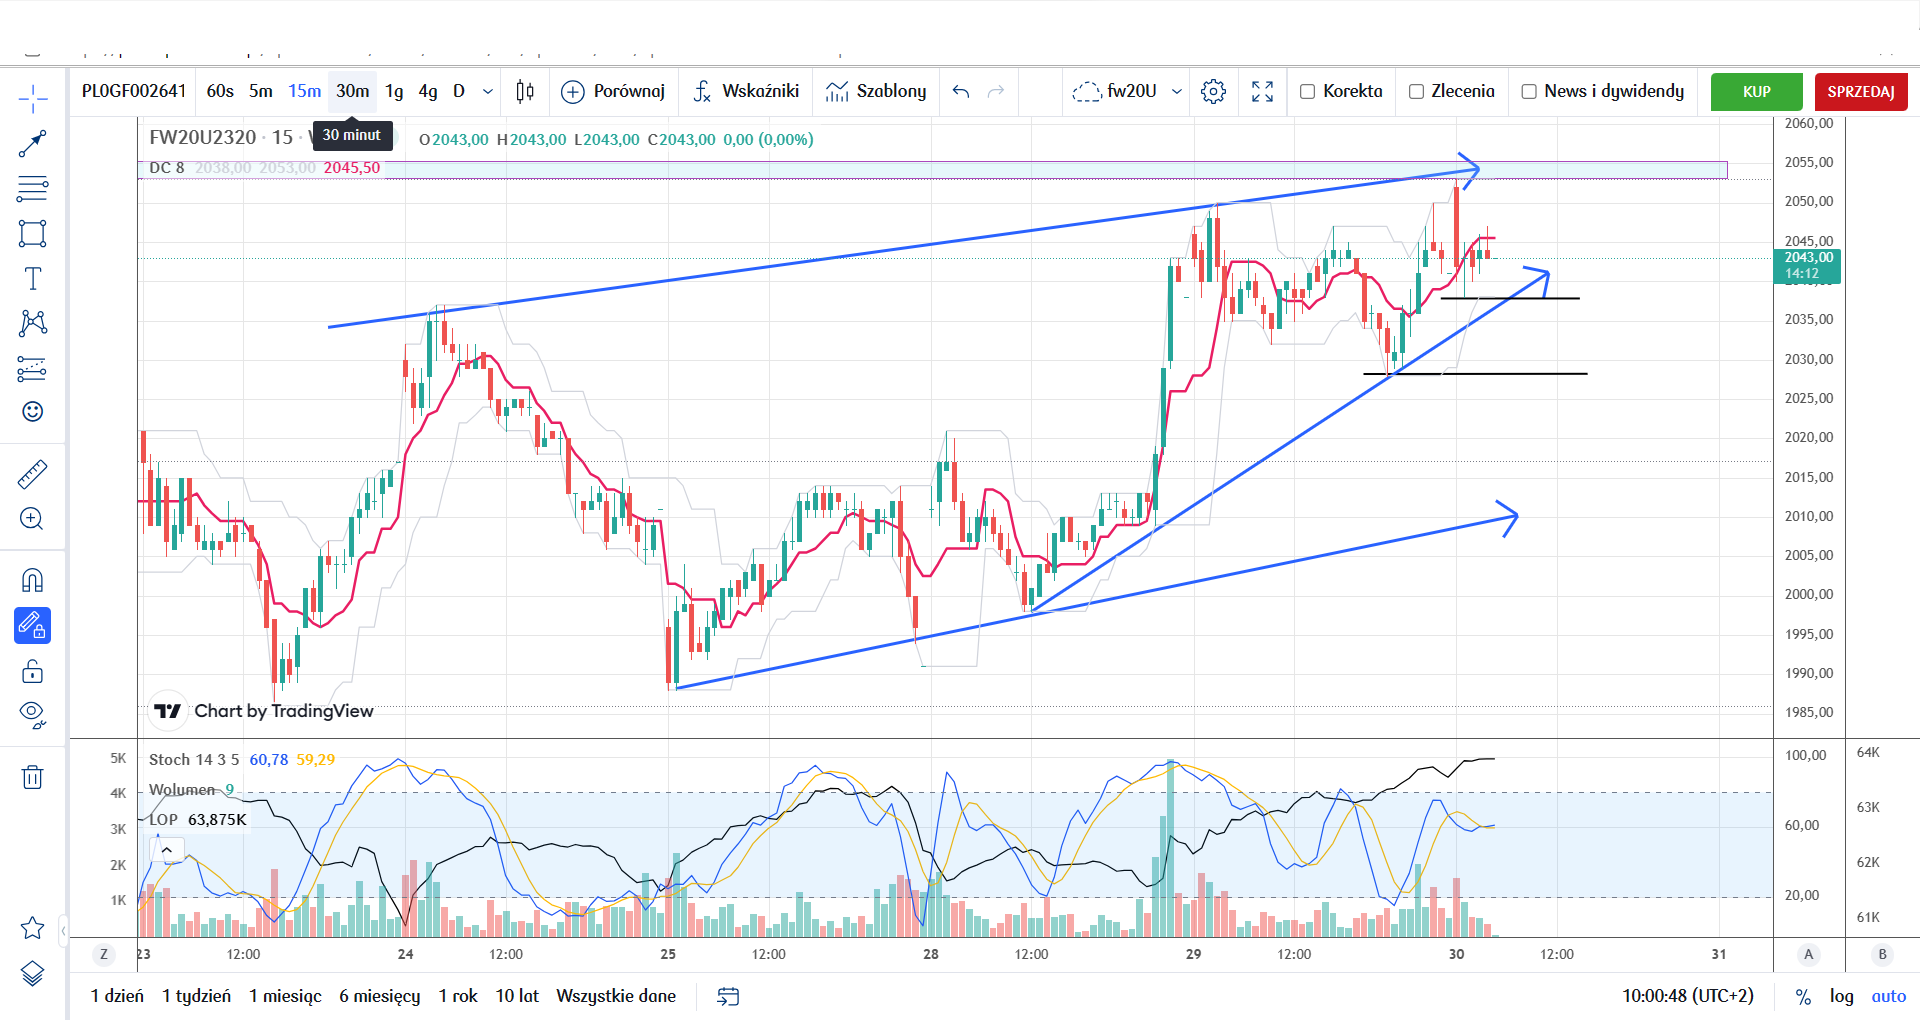Redo the last chart action
The height and width of the screenshot is (1020, 1920).
coord(996,92)
